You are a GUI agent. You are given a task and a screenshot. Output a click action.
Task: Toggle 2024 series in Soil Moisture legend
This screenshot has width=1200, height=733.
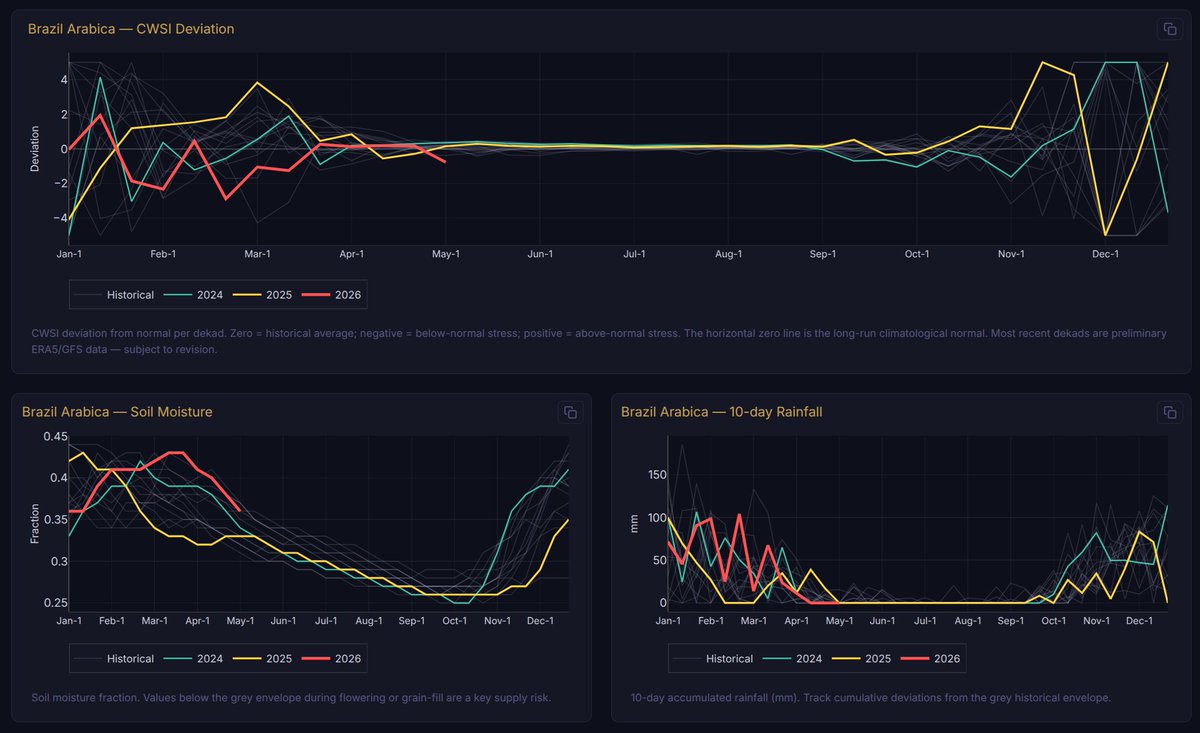coord(193,659)
